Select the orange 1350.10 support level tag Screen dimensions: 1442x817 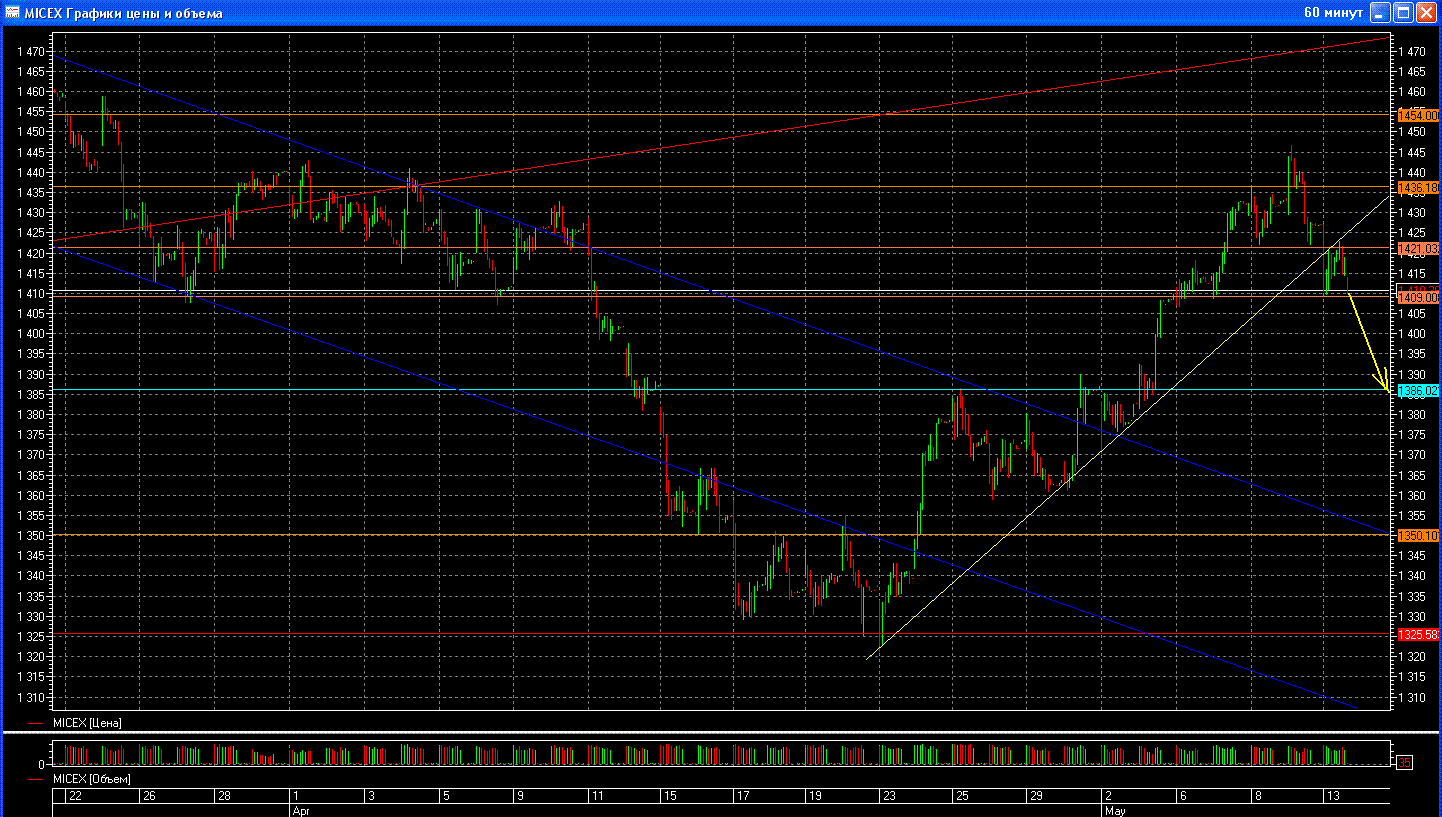coord(1417,536)
